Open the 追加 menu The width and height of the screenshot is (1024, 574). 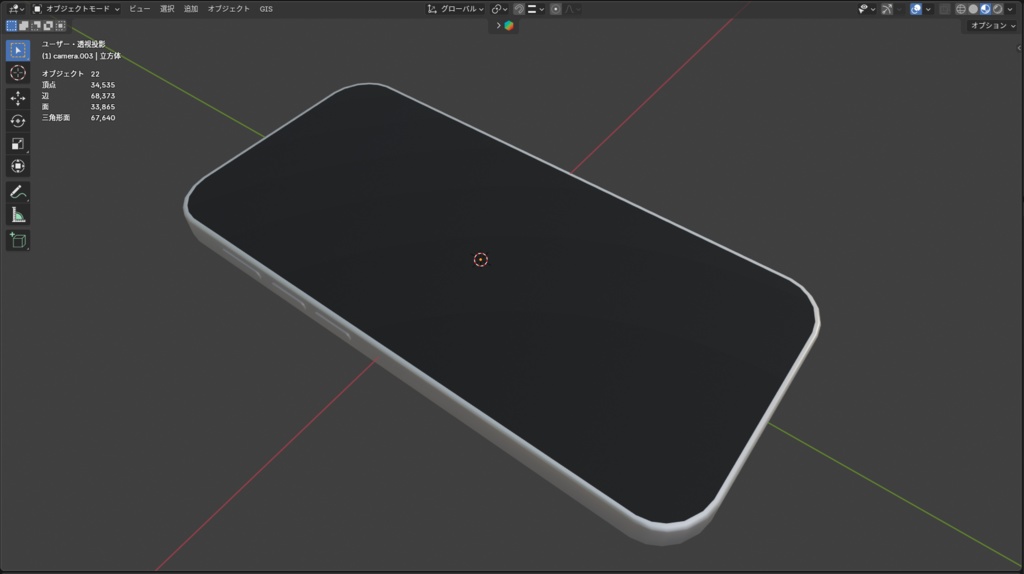click(191, 8)
